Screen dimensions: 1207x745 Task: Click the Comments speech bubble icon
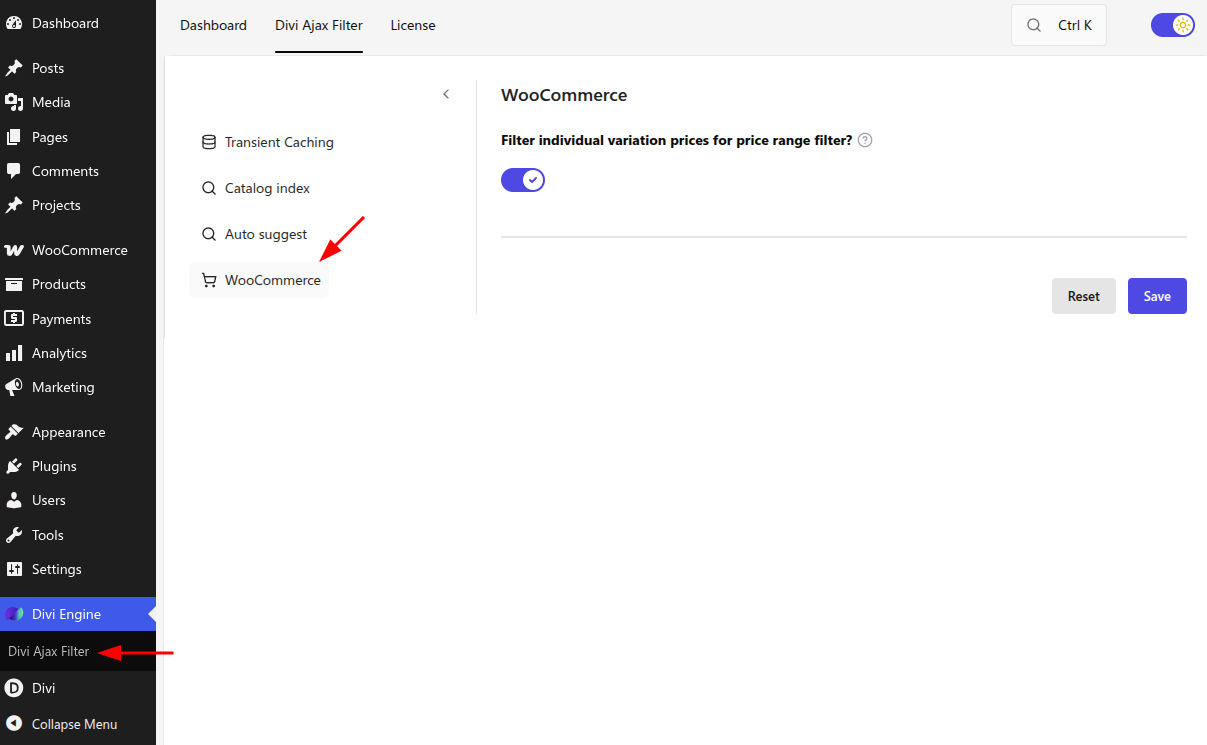click(x=14, y=171)
